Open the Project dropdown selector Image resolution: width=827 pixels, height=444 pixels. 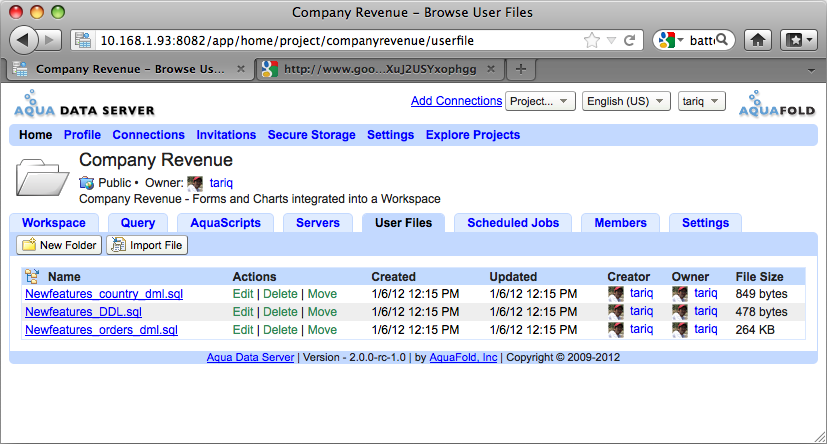pos(540,102)
